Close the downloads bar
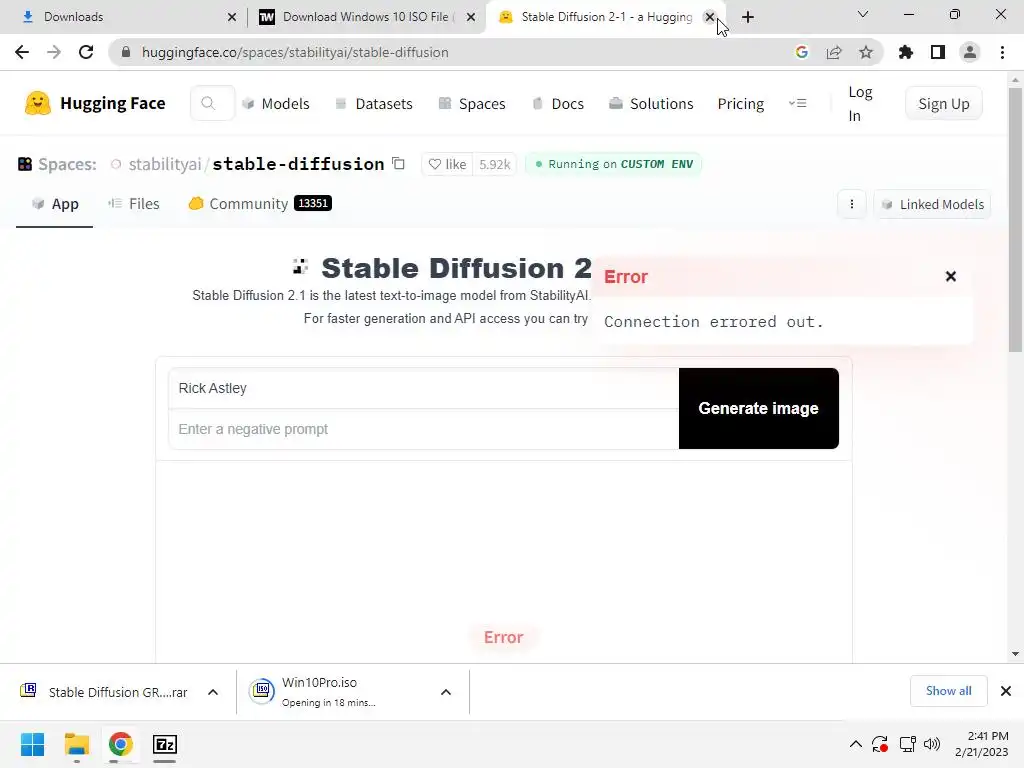 click(x=1006, y=691)
